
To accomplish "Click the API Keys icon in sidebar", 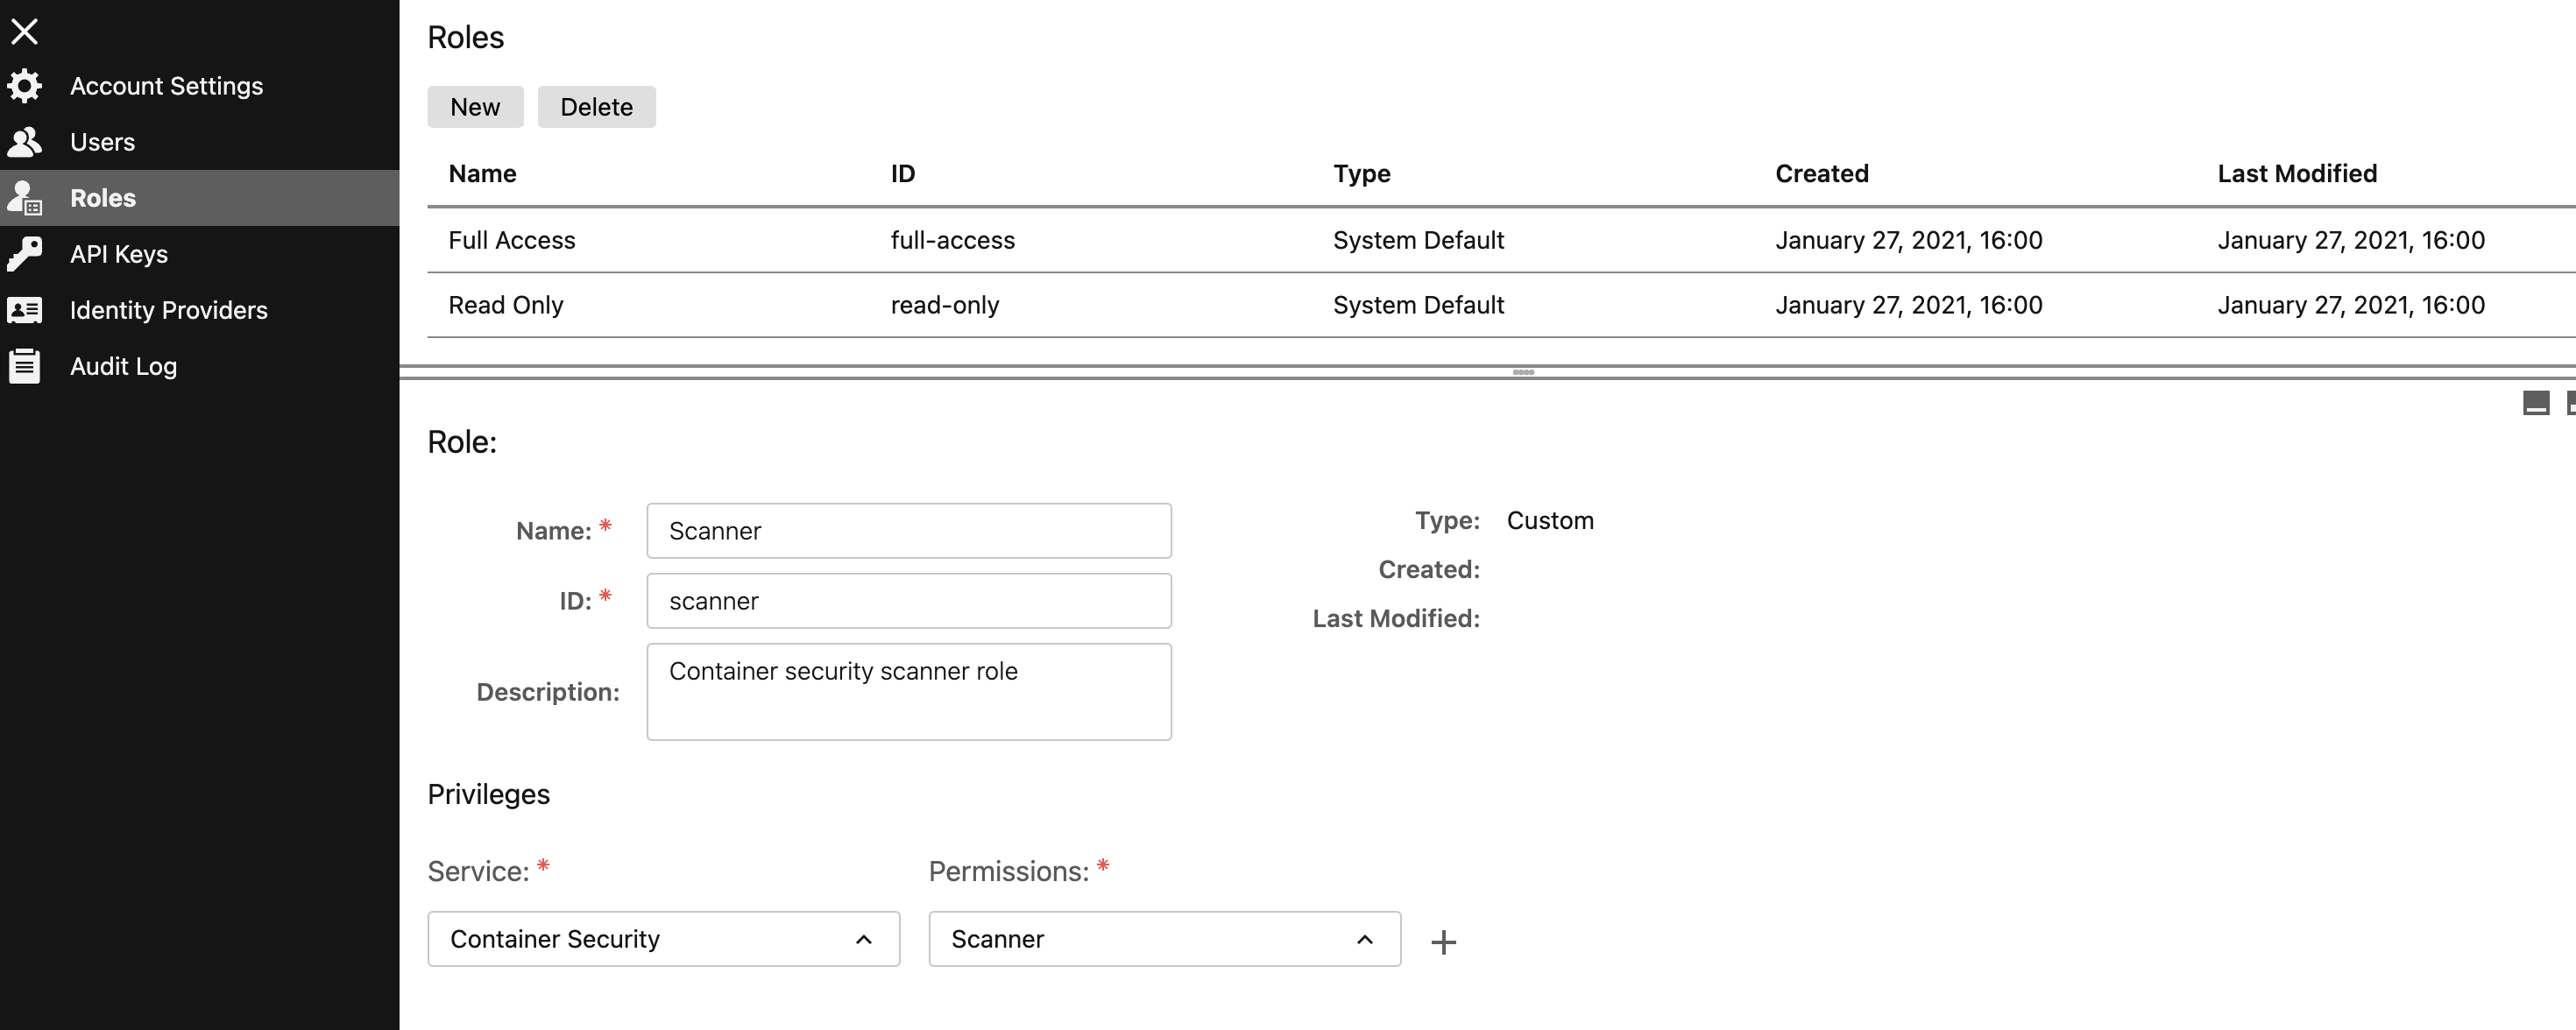I will click(x=23, y=253).
